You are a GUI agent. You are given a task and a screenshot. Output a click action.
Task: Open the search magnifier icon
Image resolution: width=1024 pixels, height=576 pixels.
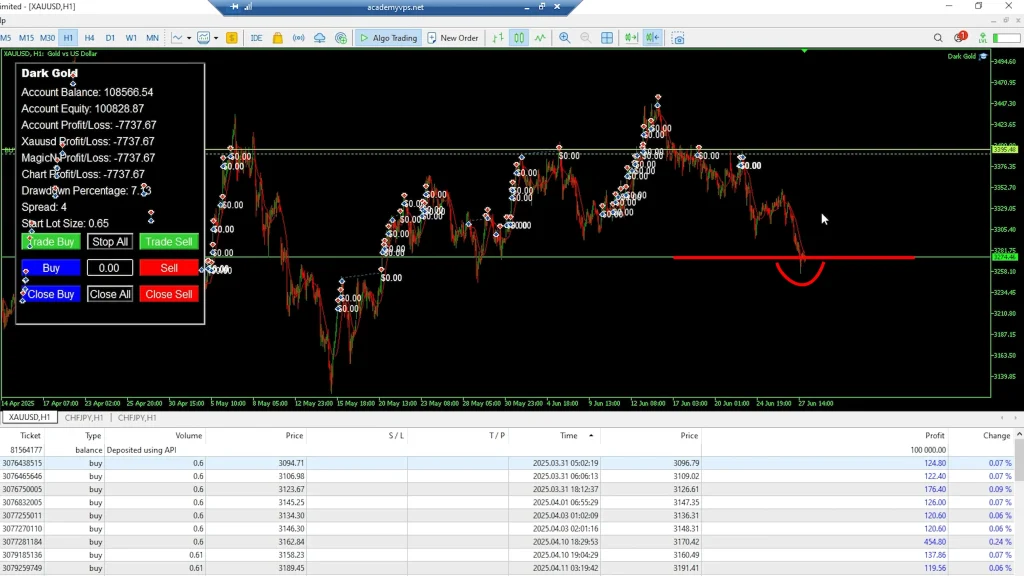click(x=938, y=38)
